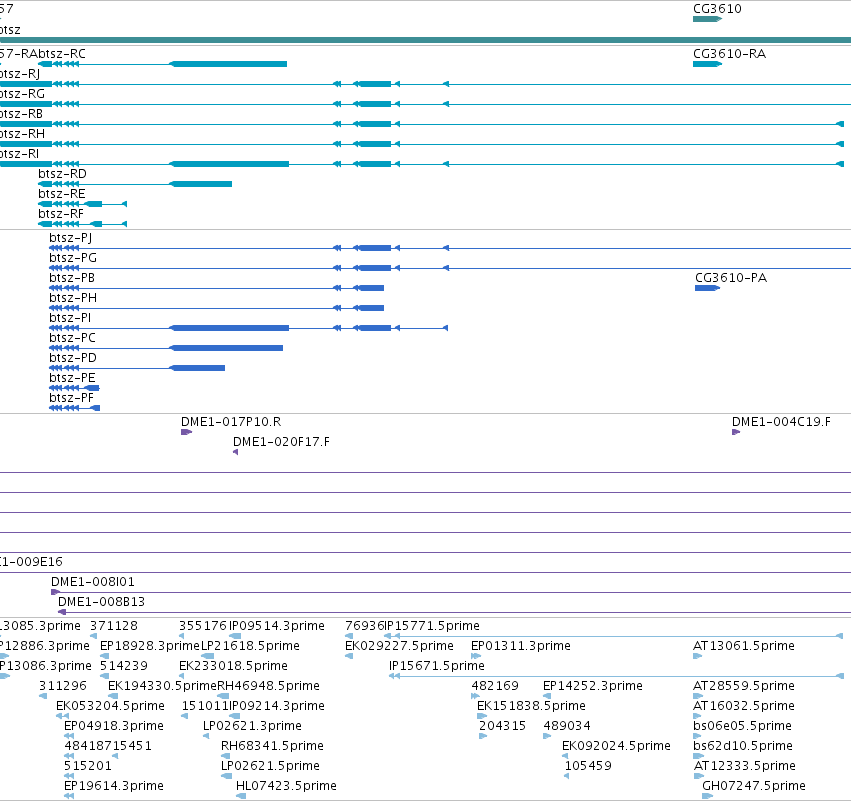Image resolution: width=851 pixels, height=801 pixels.
Task: Click EST label 105459
Action: [x=588, y=766]
